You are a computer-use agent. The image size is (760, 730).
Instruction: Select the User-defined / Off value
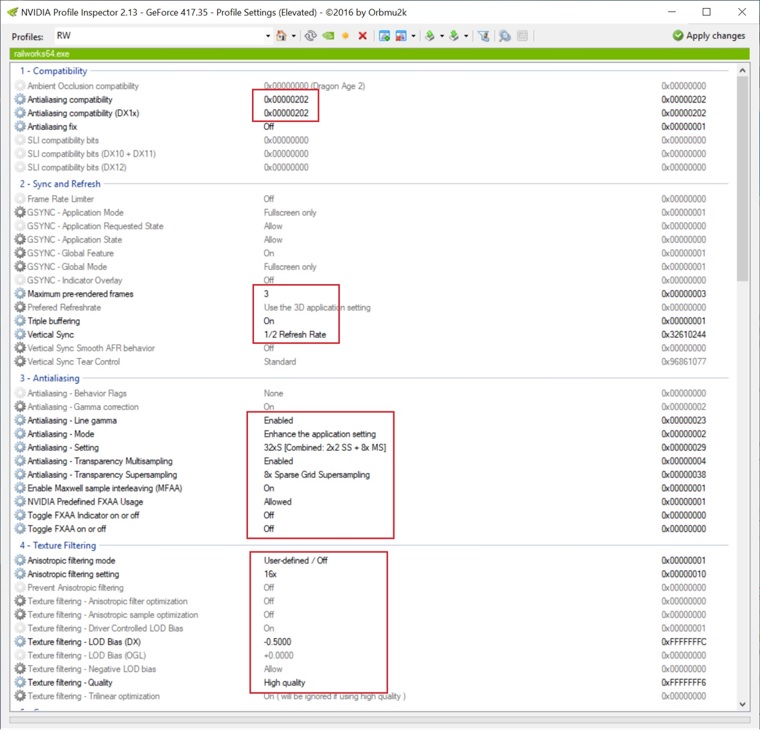click(x=295, y=560)
